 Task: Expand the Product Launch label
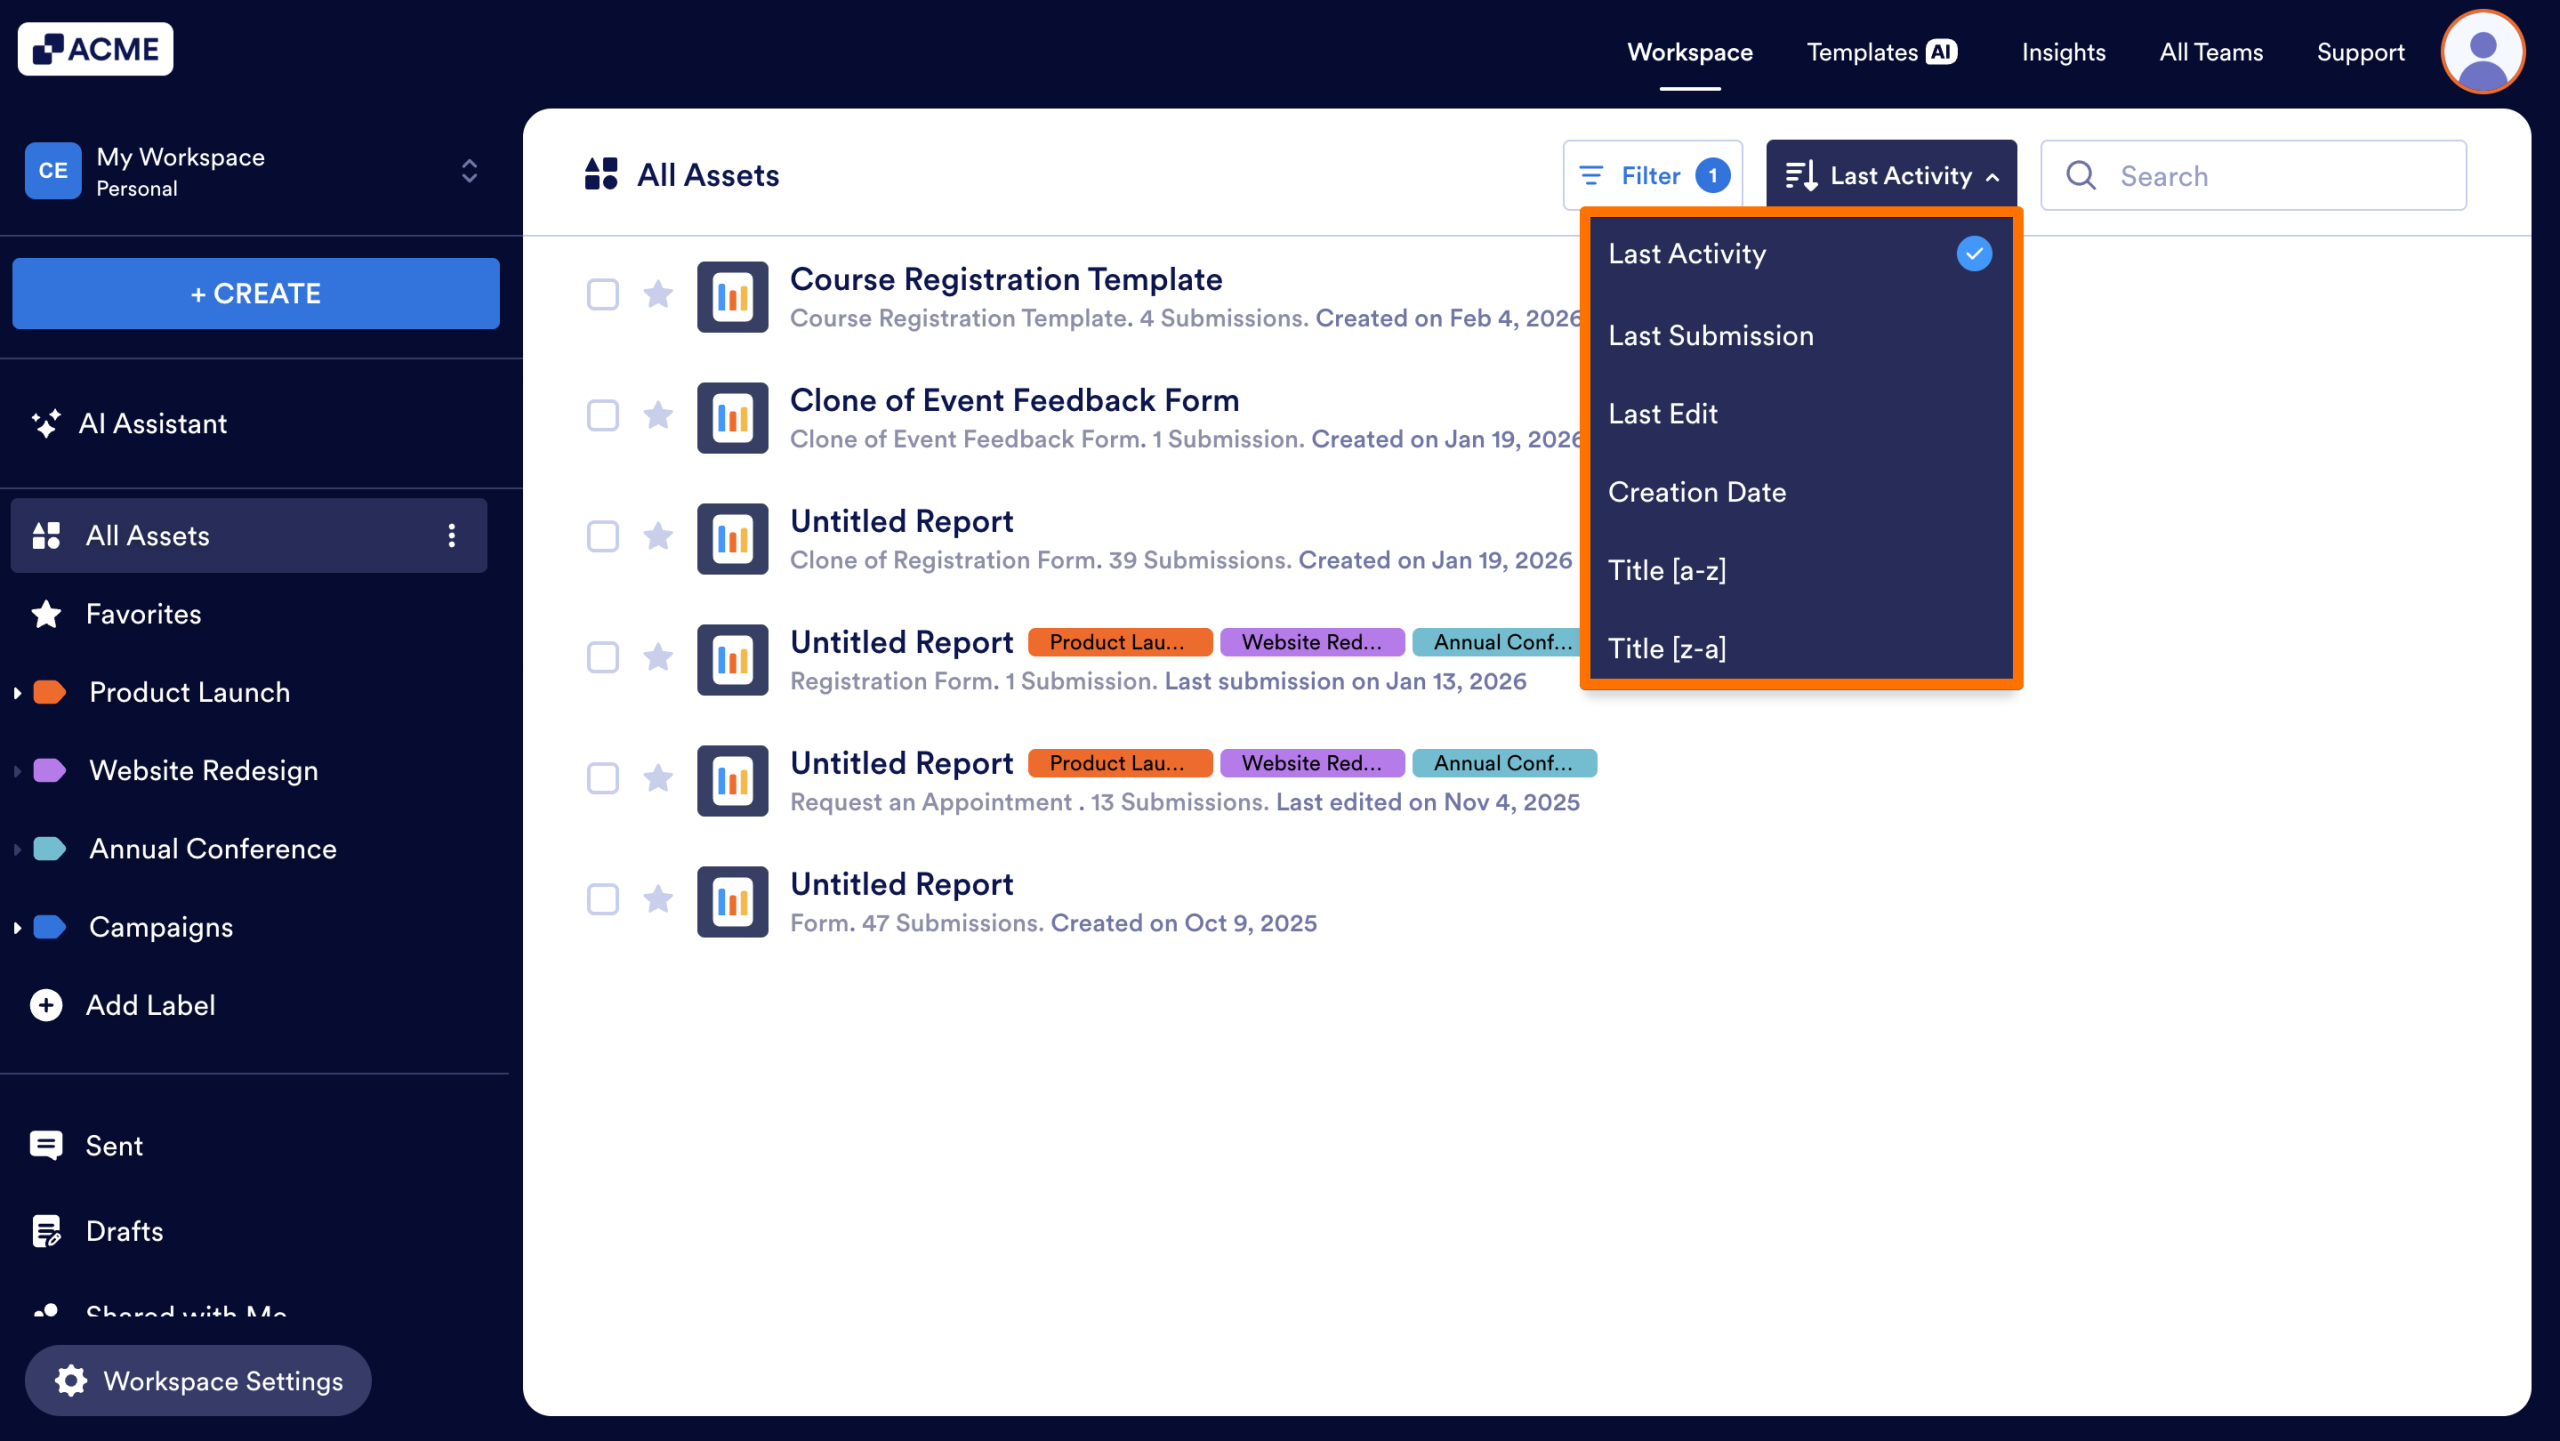click(16, 691)
